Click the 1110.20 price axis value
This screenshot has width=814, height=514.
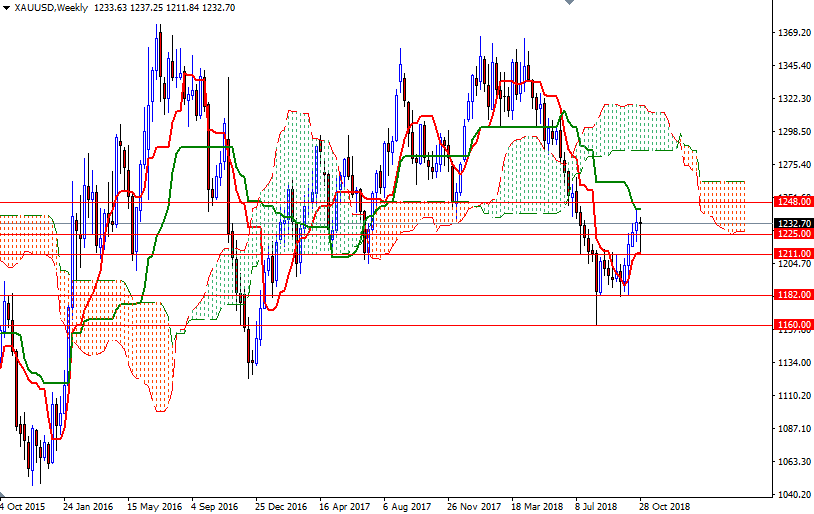coord(793,396)
